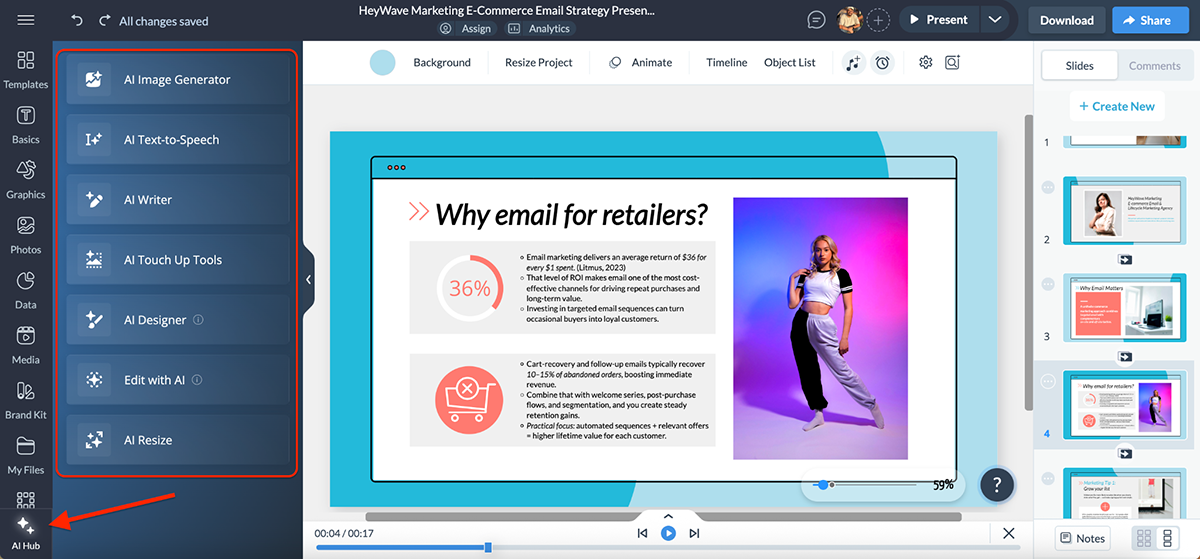Screen dimensions: 1200x559
Task: Open the AI Hub sidebar icon
Action: point(26,533)
